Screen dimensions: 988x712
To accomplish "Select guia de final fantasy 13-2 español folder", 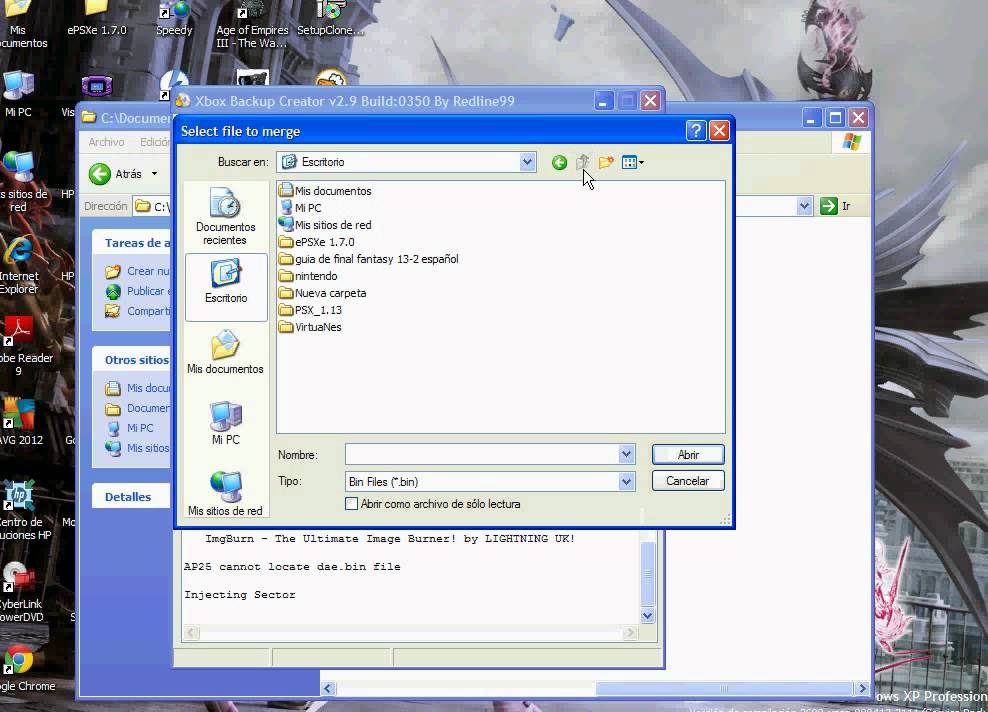I will click(x=369, y=258).
